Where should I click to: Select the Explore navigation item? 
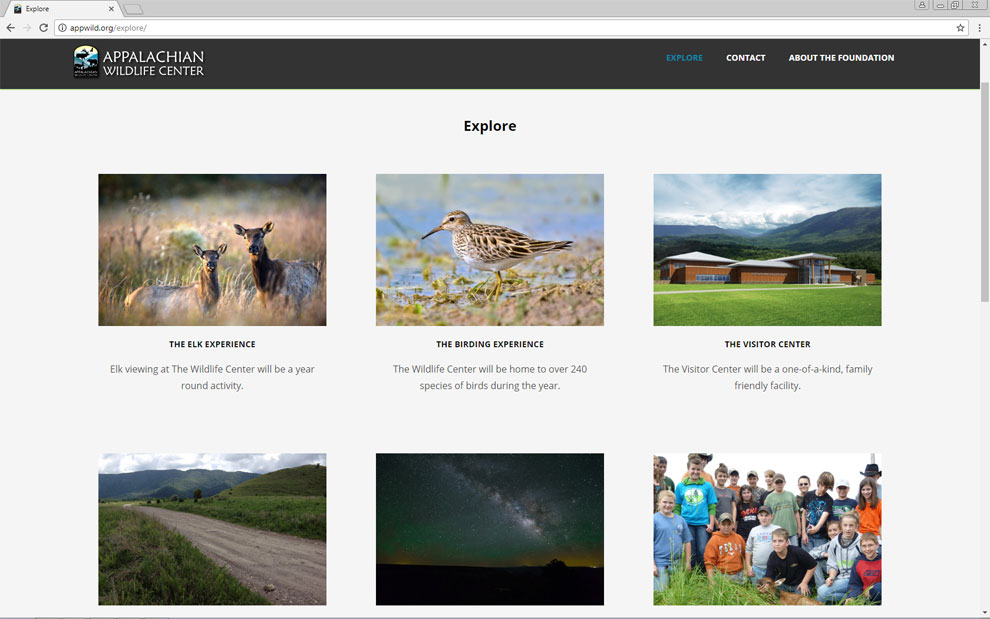(x=684, y=58)
